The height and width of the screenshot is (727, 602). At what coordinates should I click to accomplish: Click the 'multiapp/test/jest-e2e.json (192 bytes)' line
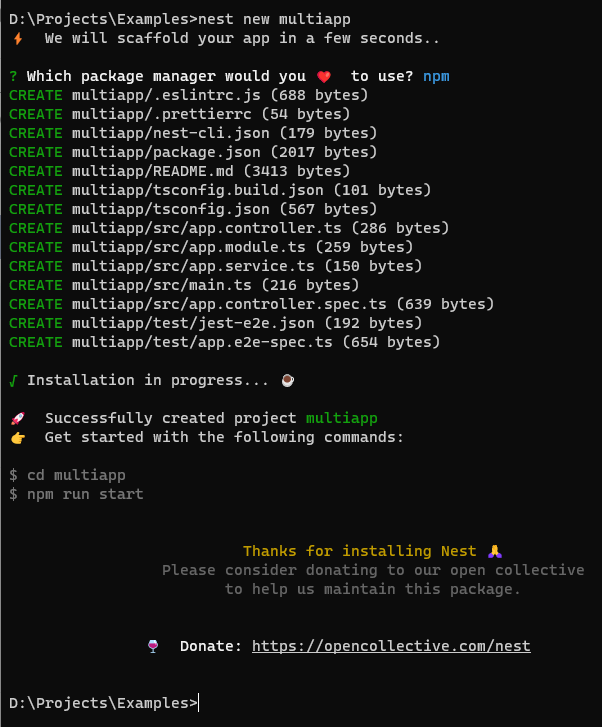pyautogui.click(x=247, y=323)
